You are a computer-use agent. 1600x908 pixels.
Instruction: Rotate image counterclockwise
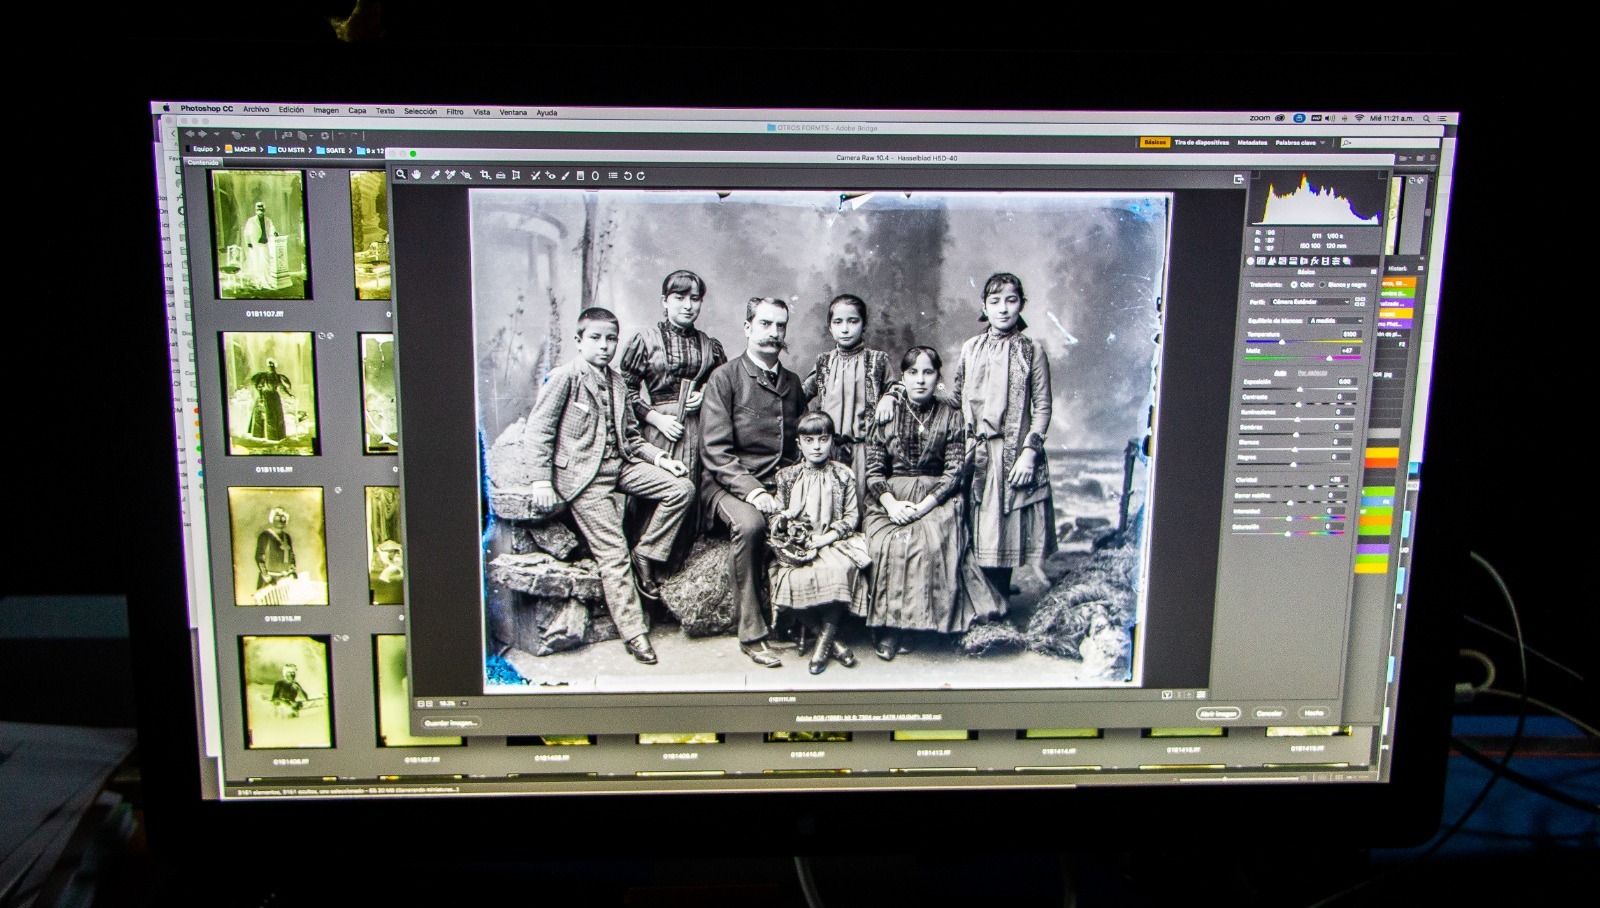[628, 176]
